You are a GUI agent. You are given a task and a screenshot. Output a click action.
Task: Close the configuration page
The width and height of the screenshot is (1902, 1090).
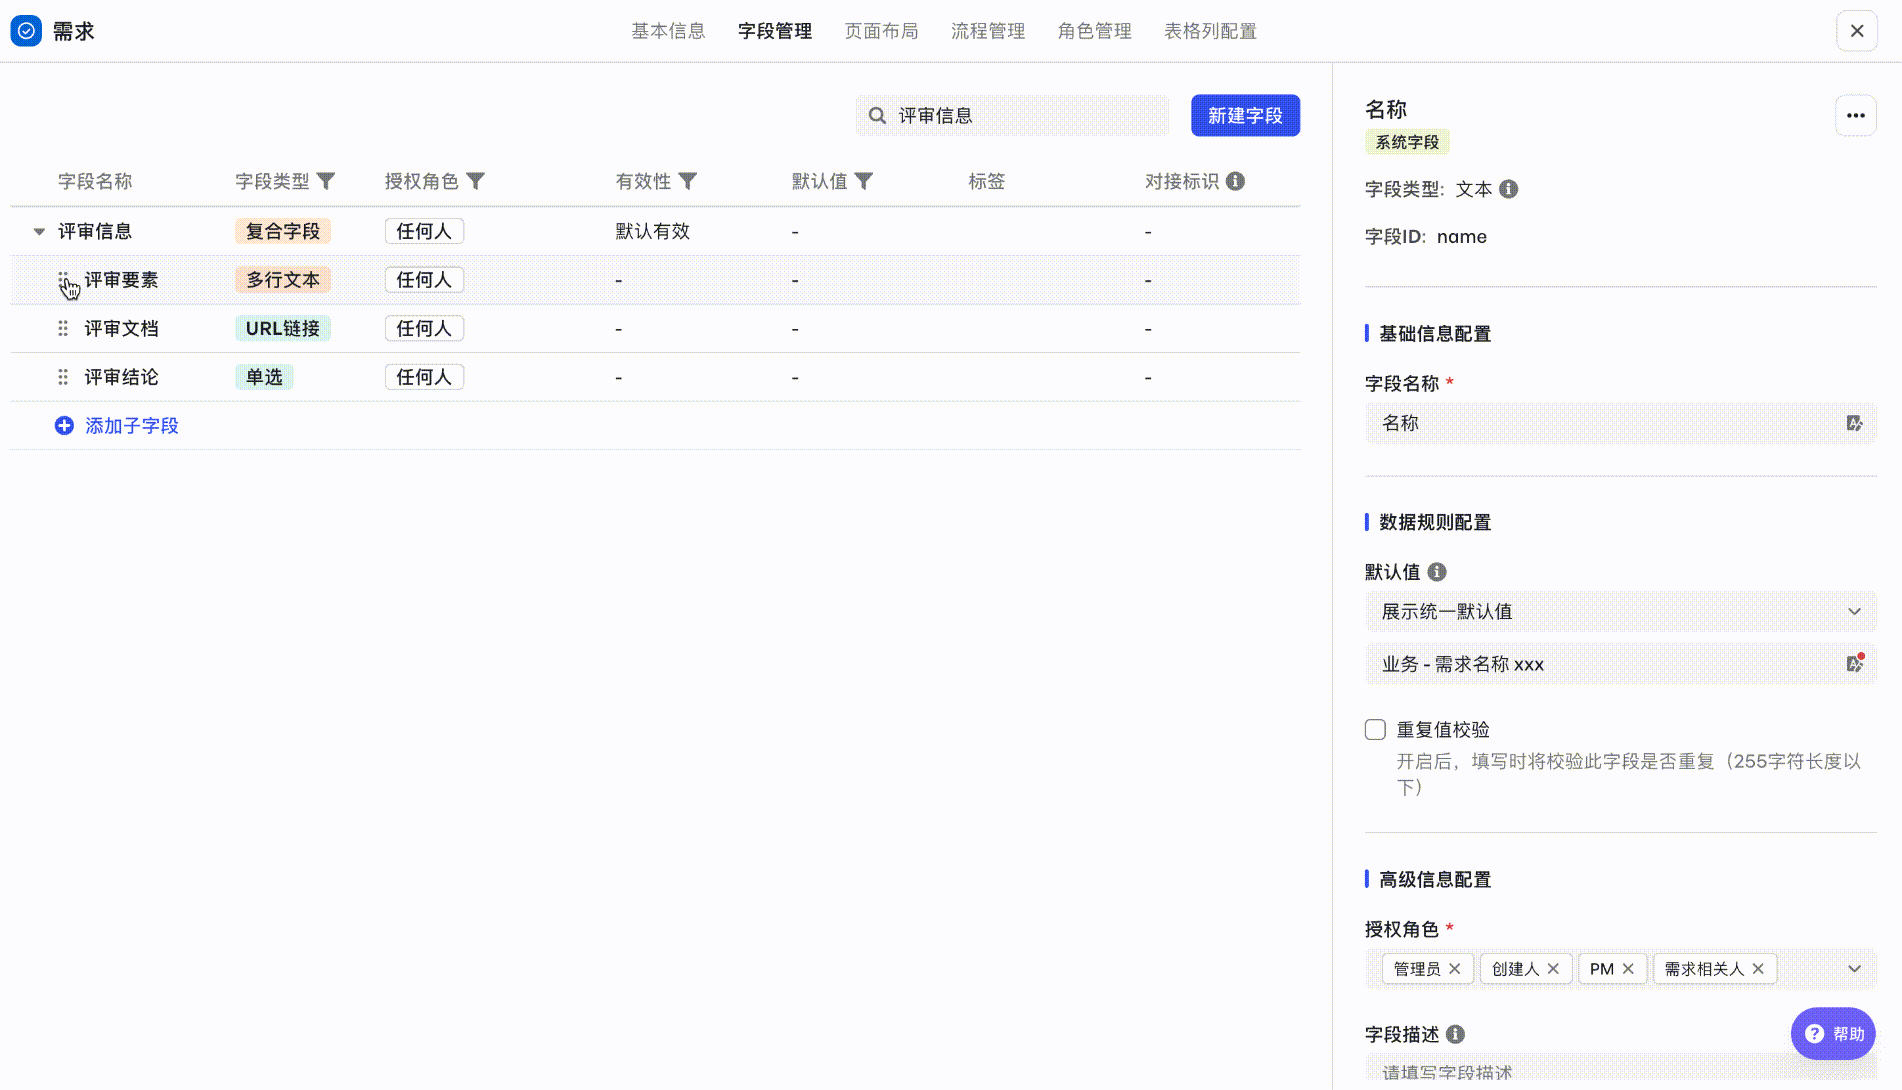[x=1857, y=31]
